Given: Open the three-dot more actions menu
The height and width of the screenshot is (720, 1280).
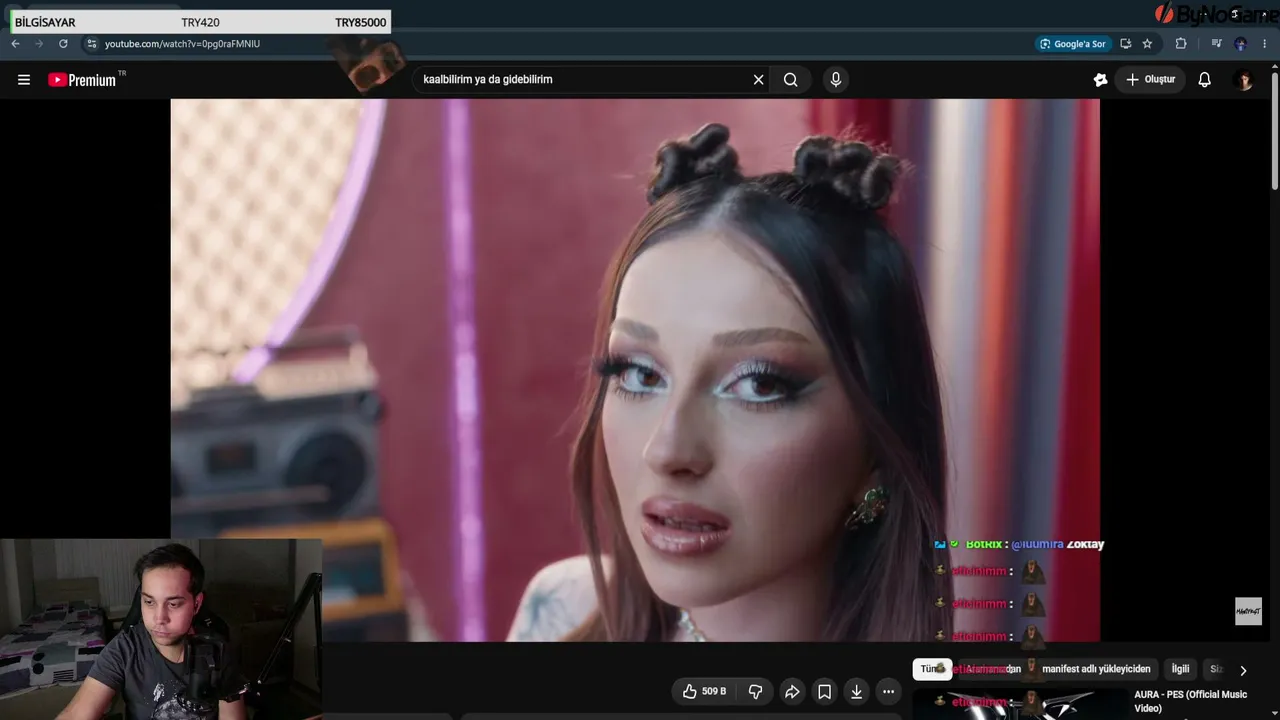Looking at the screenshot, I should [x=888, y=691].
